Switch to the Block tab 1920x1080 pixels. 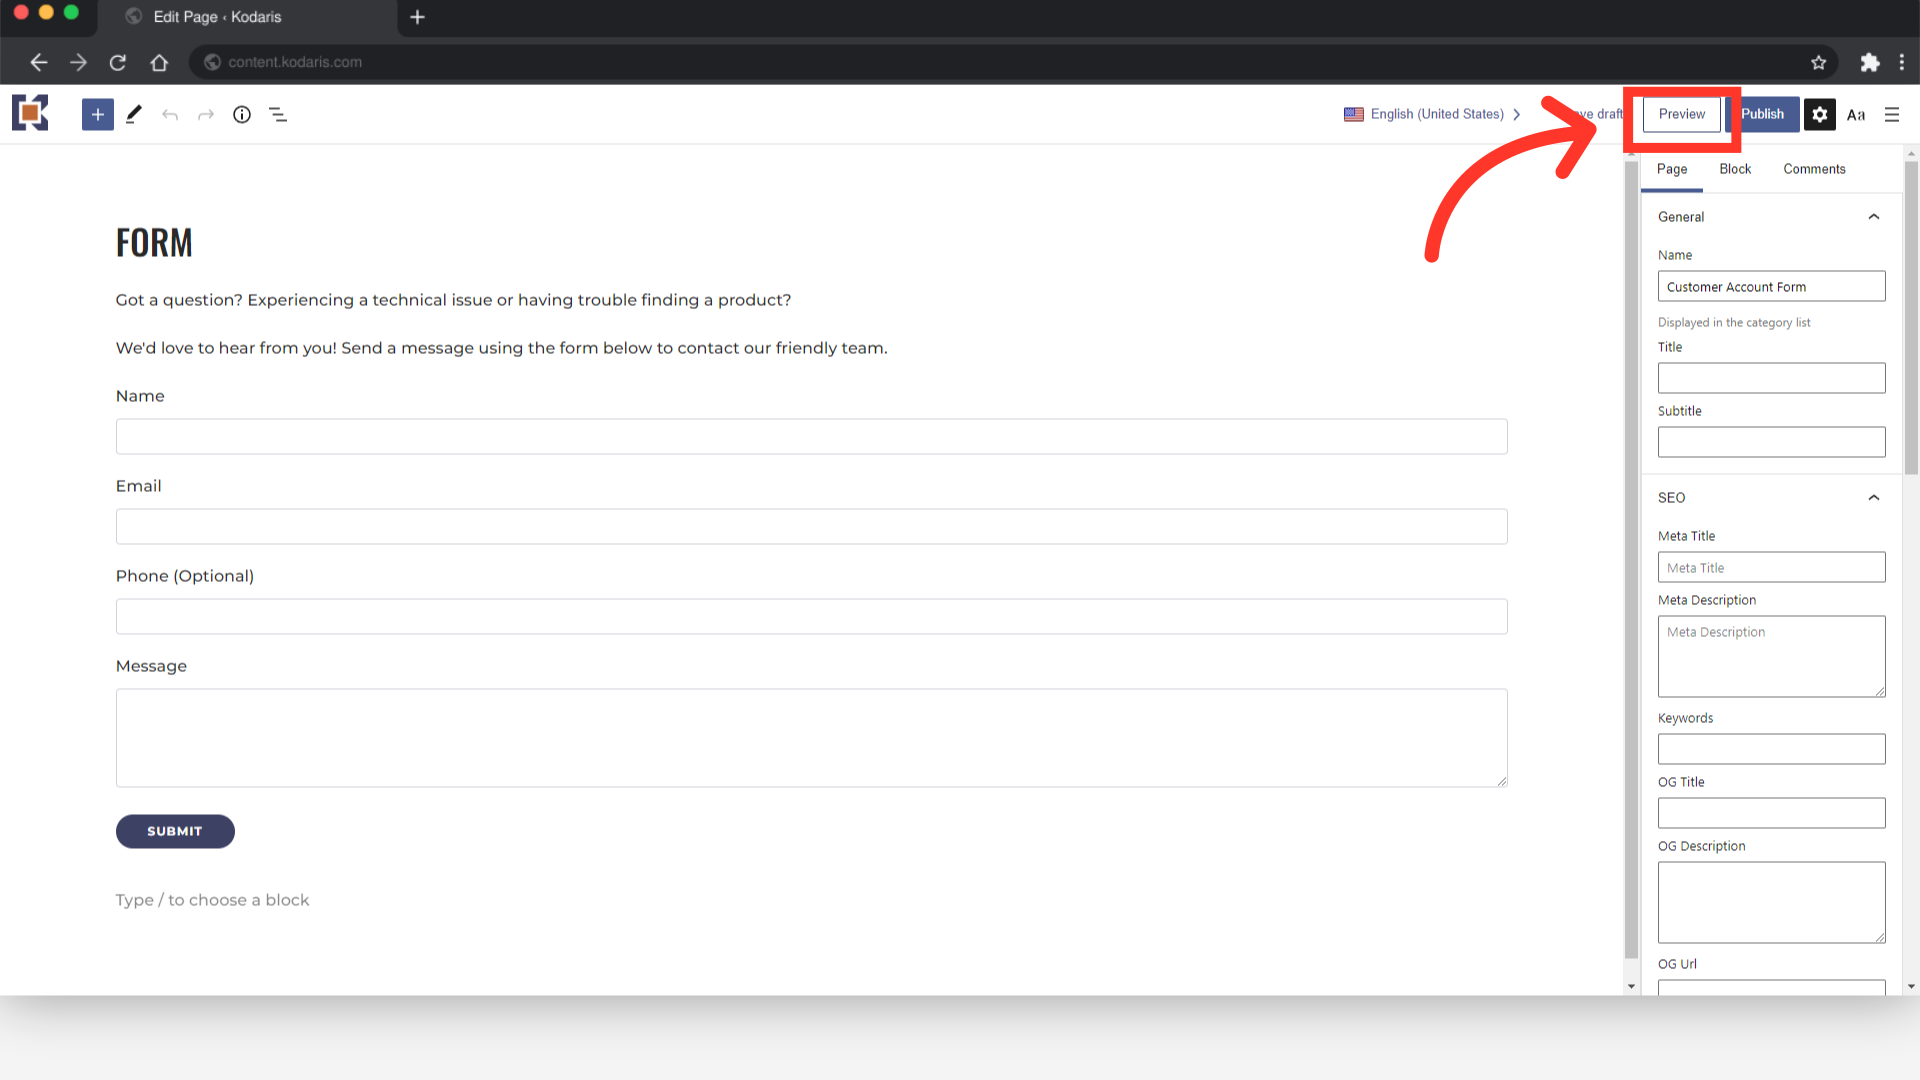tap(1735, 169)
